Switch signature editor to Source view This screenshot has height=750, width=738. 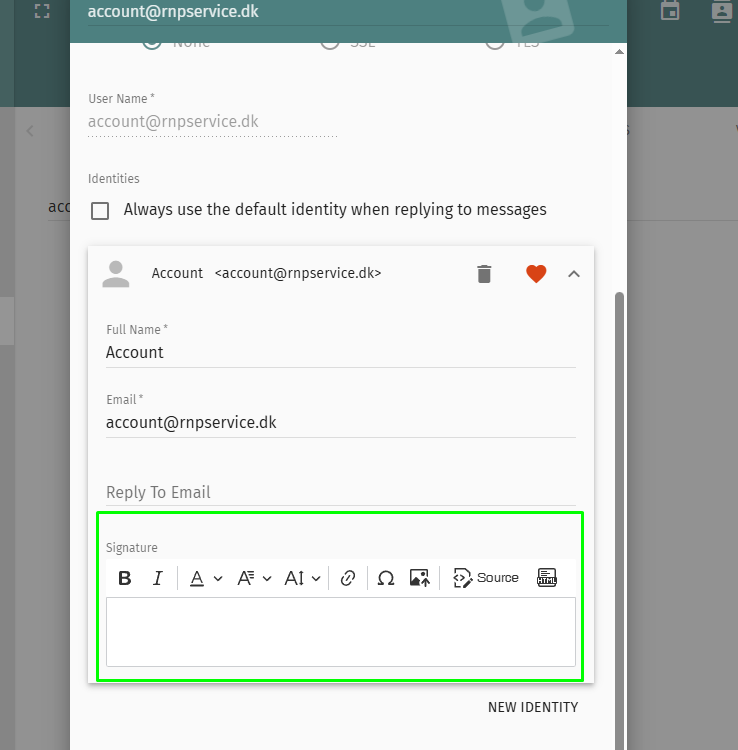tap(486, 578)
